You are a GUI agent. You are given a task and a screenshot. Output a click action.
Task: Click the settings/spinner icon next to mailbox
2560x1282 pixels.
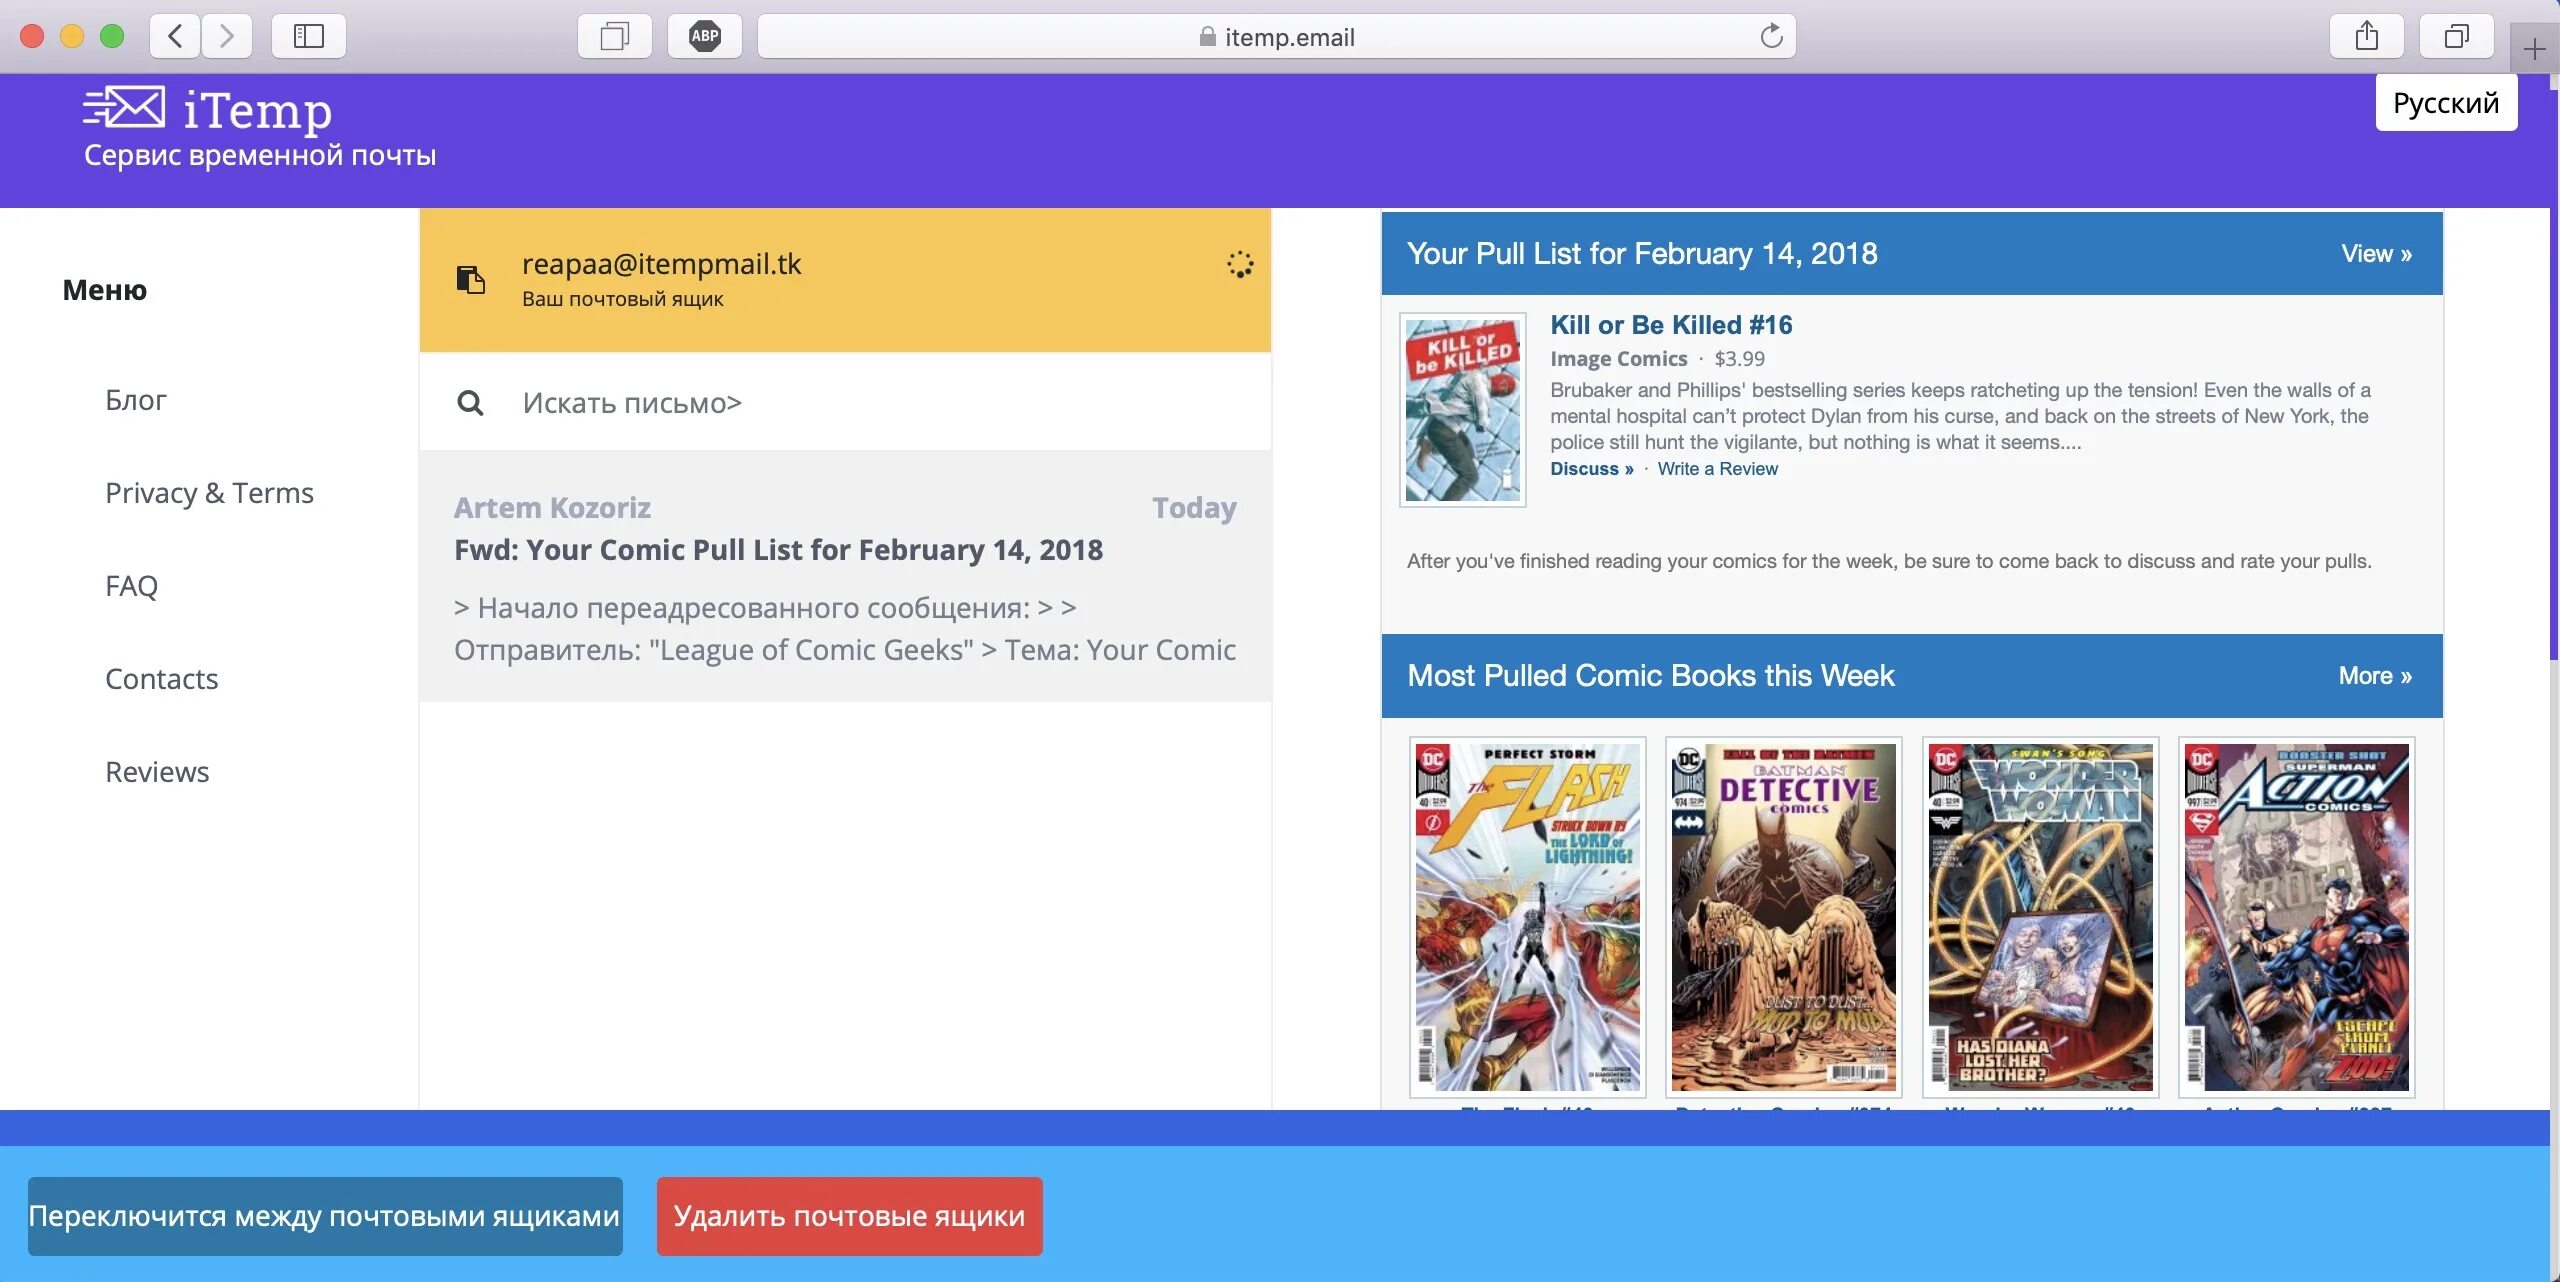[1239, 263]
